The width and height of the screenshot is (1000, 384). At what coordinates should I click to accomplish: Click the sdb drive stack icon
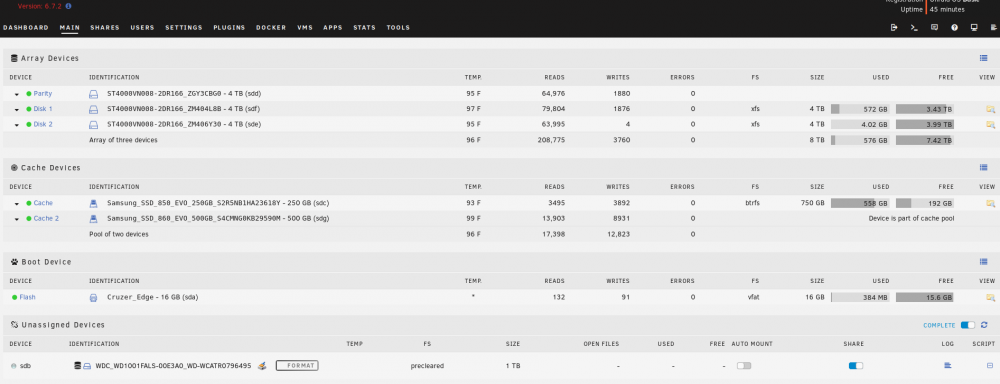point(78,366)
